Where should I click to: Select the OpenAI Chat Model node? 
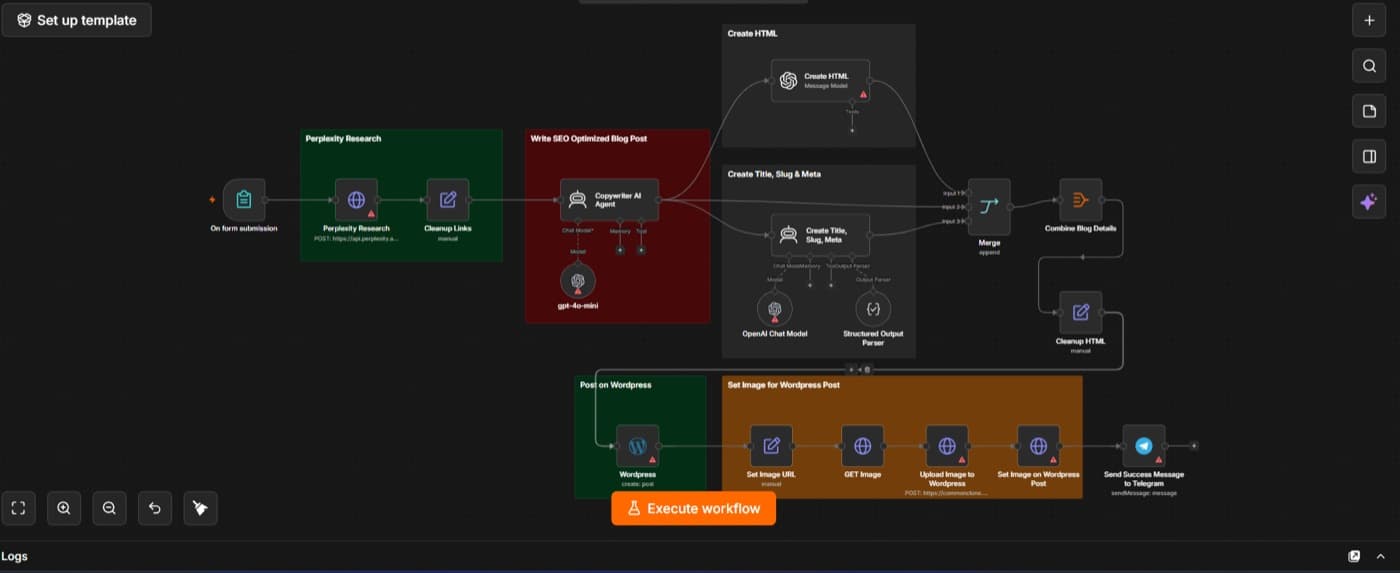click(x=774, y=309)
